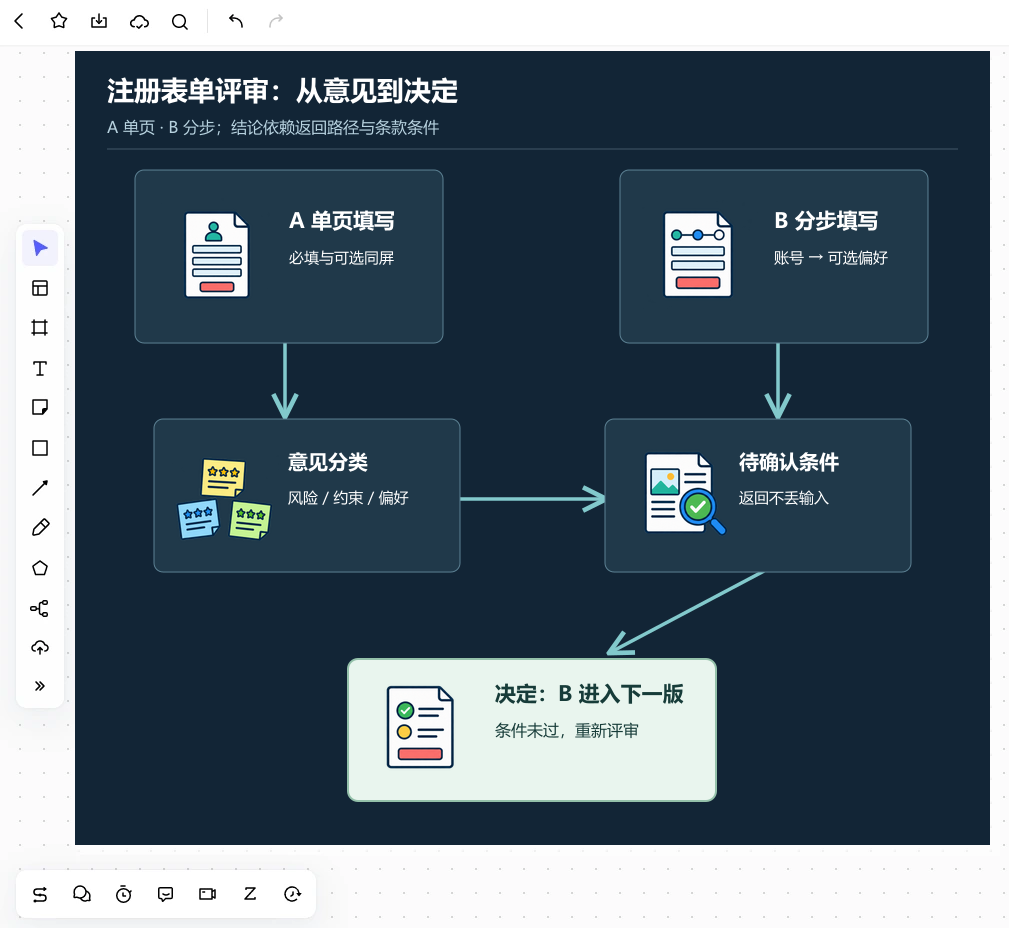Image resolution: width=1009 pixels, height=928 pixels.
Task: Open cloud sync status icon
Action: (x=139, y=22)
